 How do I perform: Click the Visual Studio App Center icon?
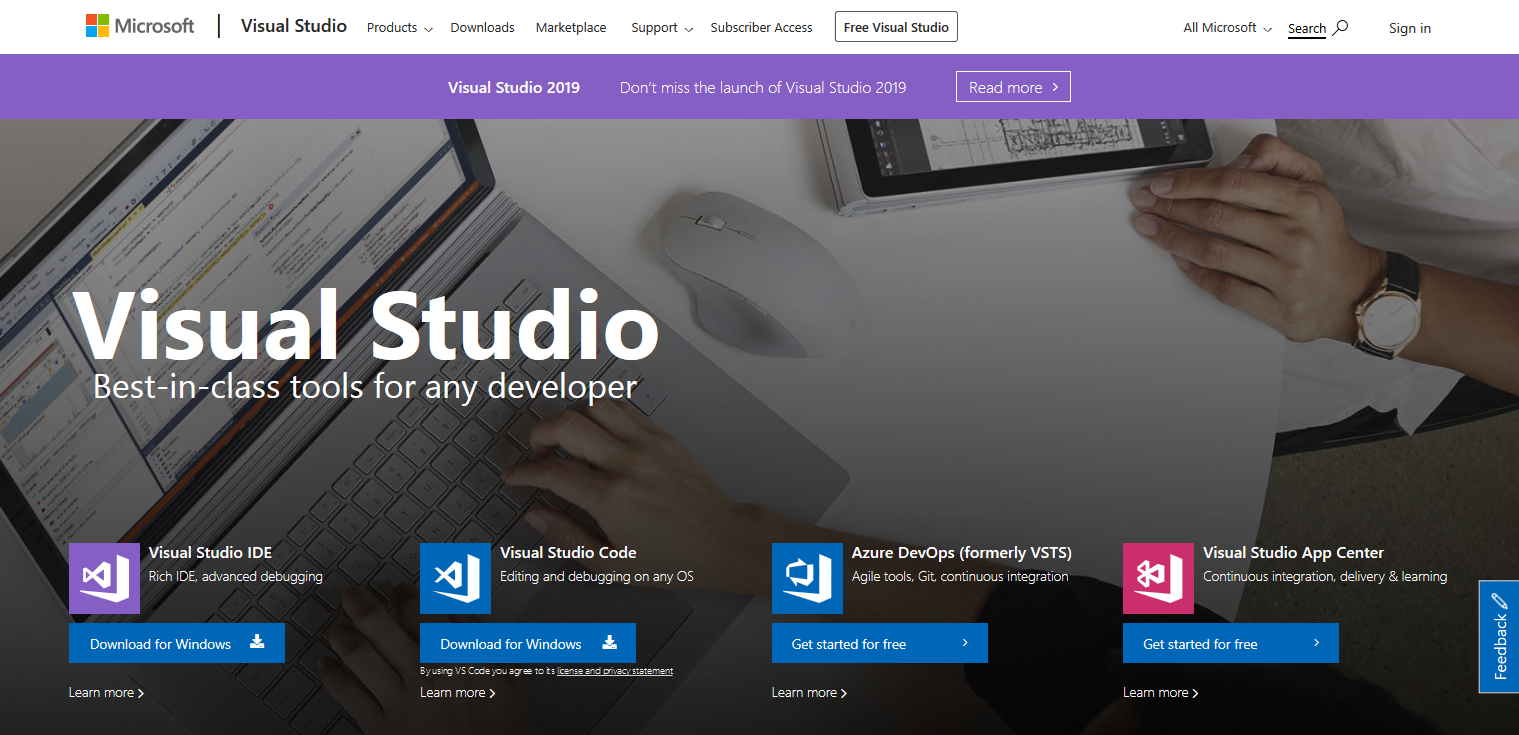pos(1158,578)
